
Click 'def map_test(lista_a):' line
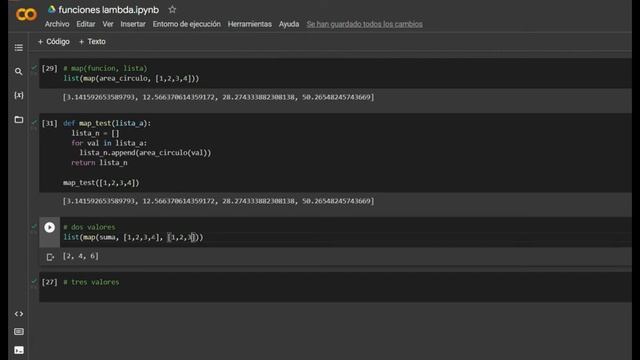(107, 123)
